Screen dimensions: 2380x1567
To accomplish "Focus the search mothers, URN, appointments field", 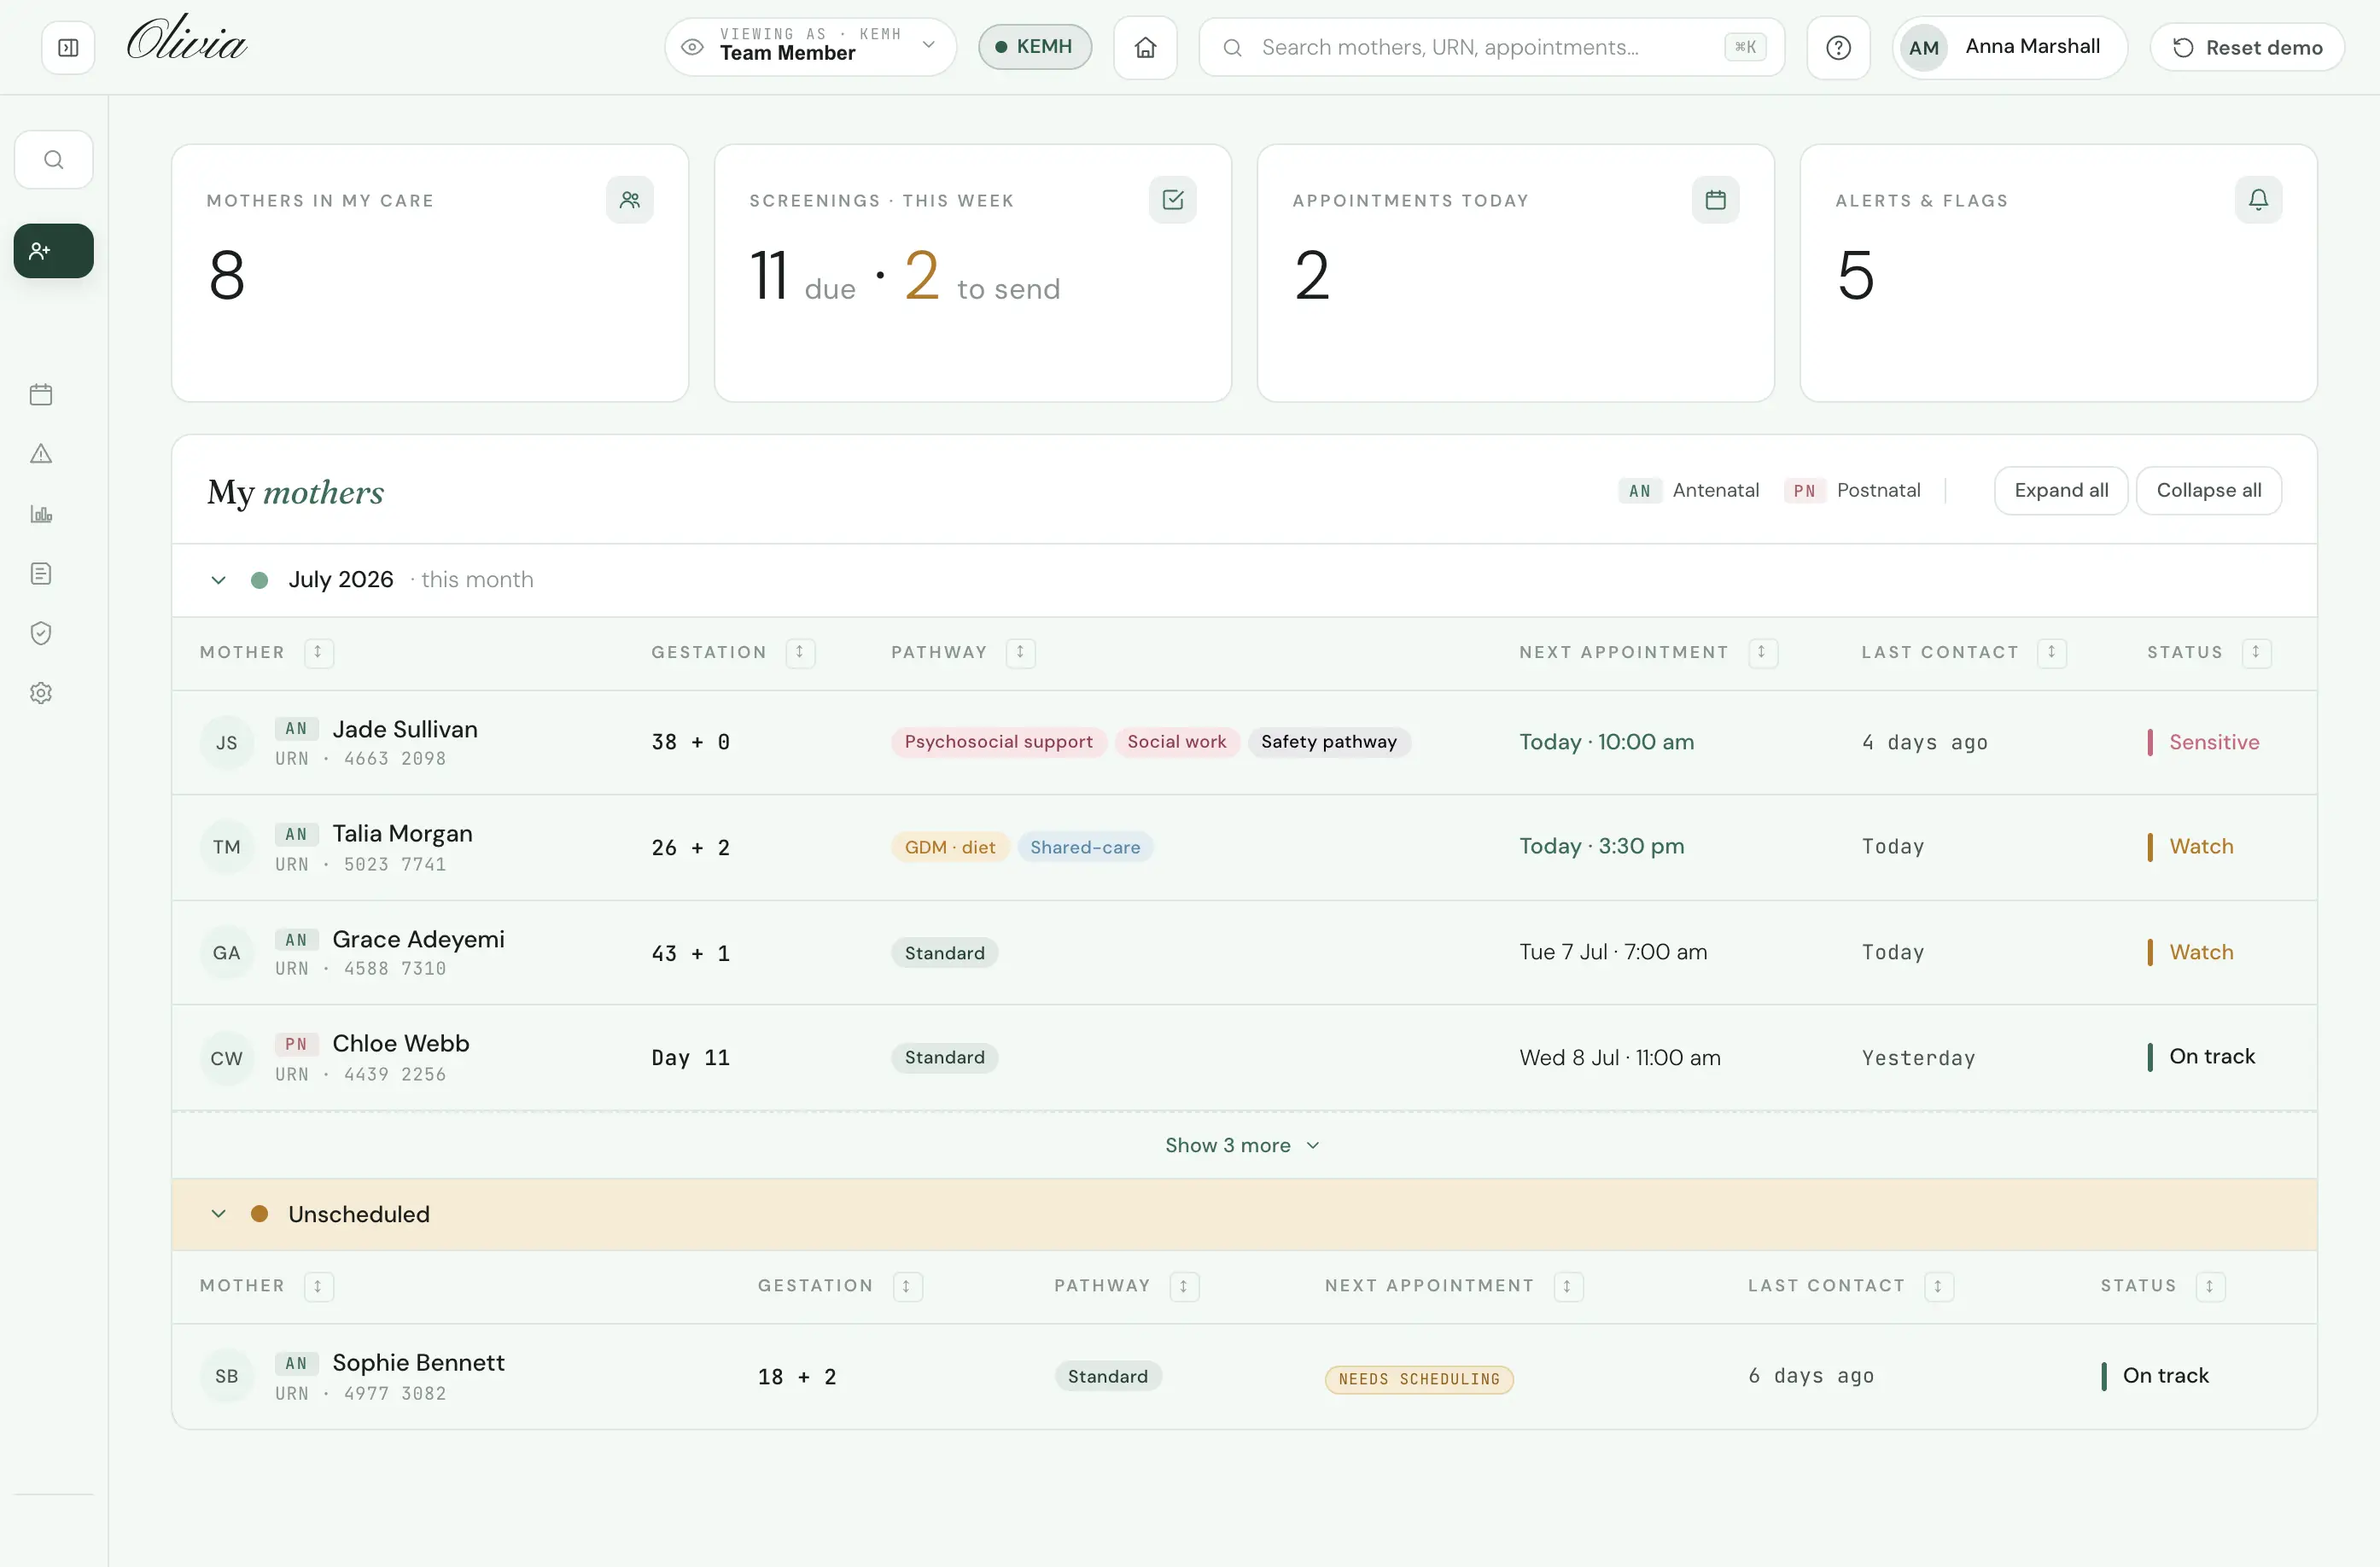I will pos(1491,47).
